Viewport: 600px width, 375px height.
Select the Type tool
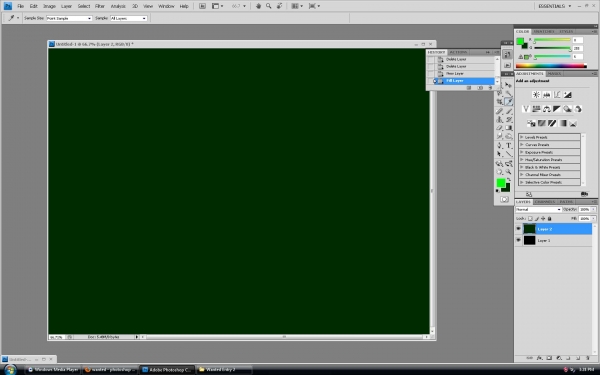click(x=509, y=145)
